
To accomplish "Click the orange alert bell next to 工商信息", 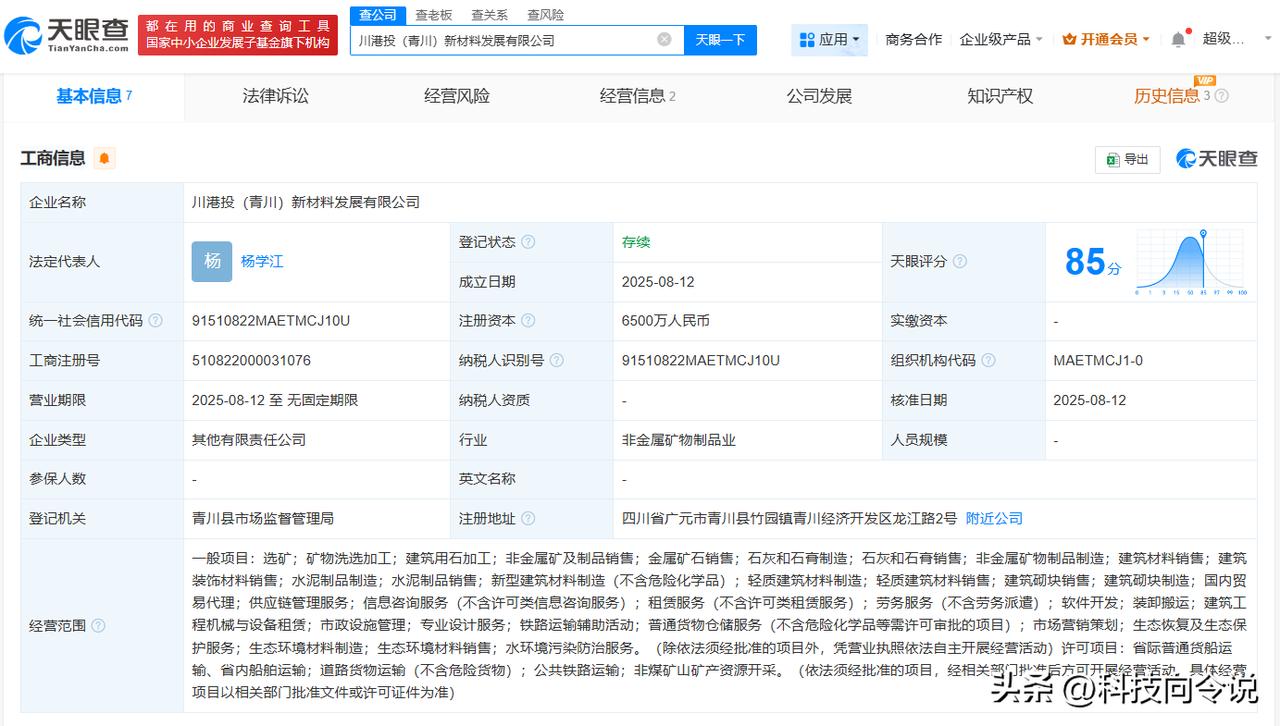I will coord(104,158).
